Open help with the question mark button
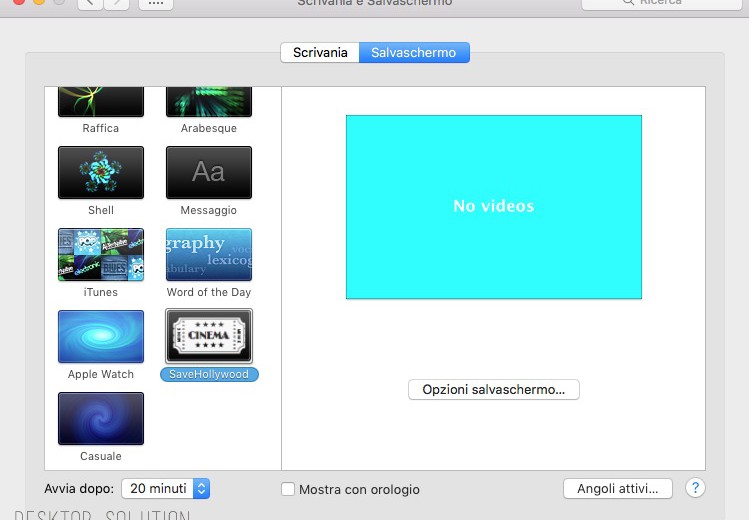749x520 pixels. tap(695, 488)
